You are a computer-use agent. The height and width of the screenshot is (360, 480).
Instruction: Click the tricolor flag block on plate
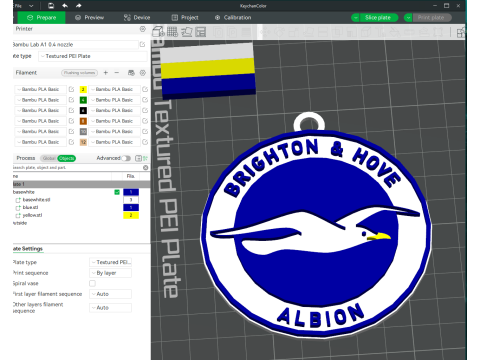coord(208,70)
